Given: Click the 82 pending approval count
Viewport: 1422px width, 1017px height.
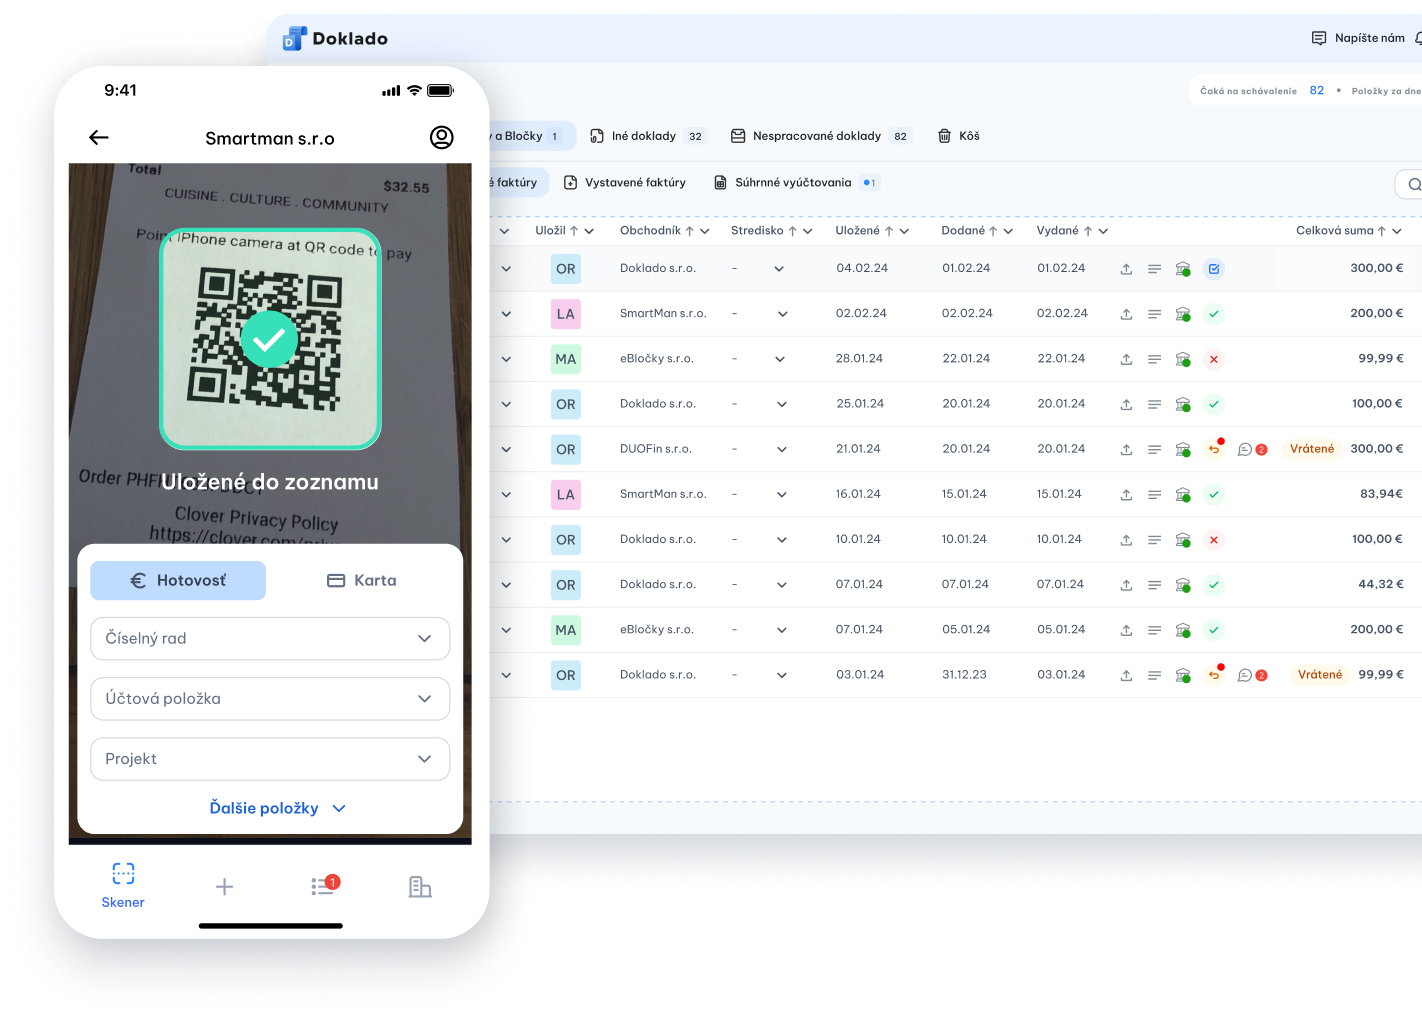Looking at the screenshot, I should (1317, 90).
